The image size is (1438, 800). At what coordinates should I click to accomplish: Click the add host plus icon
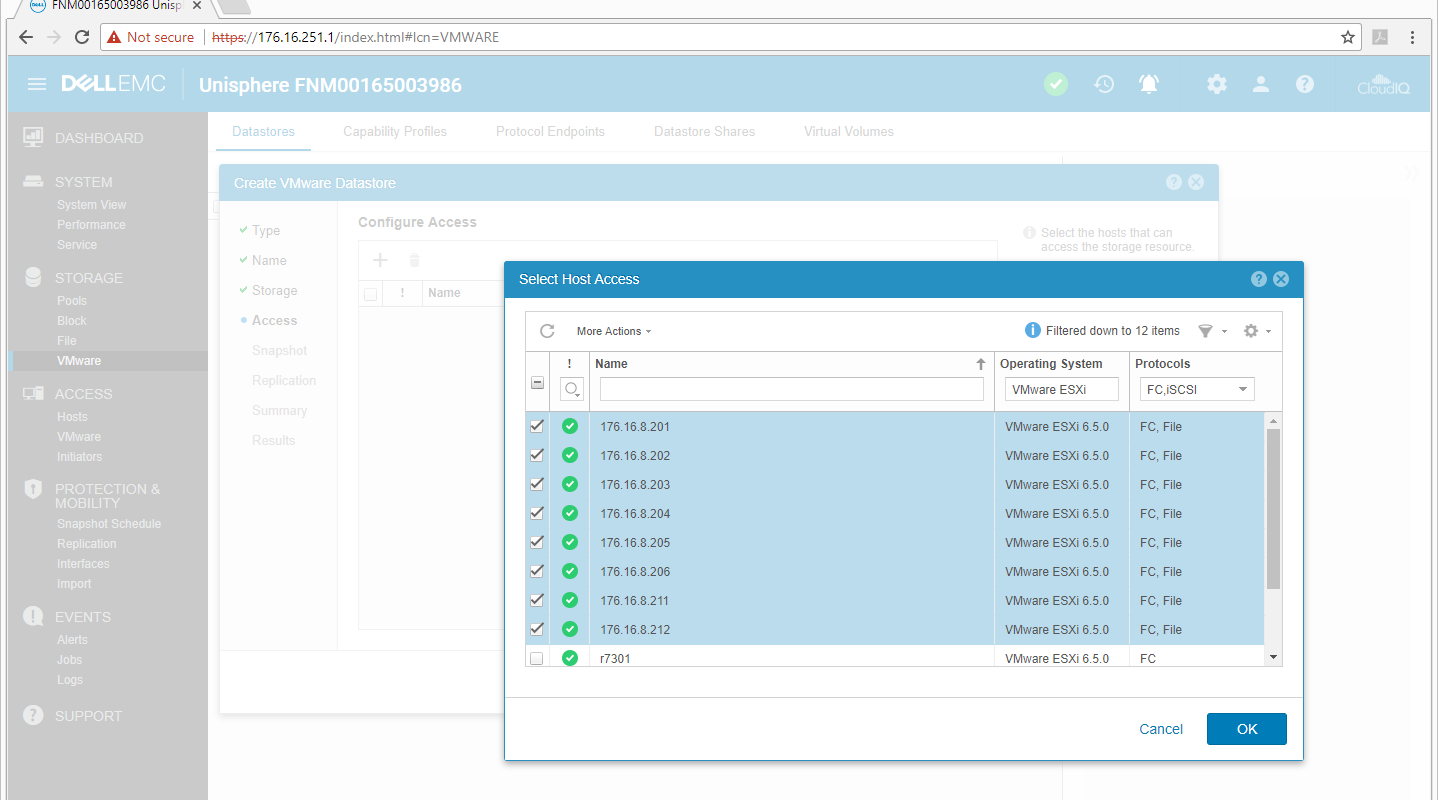click(x=380, y=260)
